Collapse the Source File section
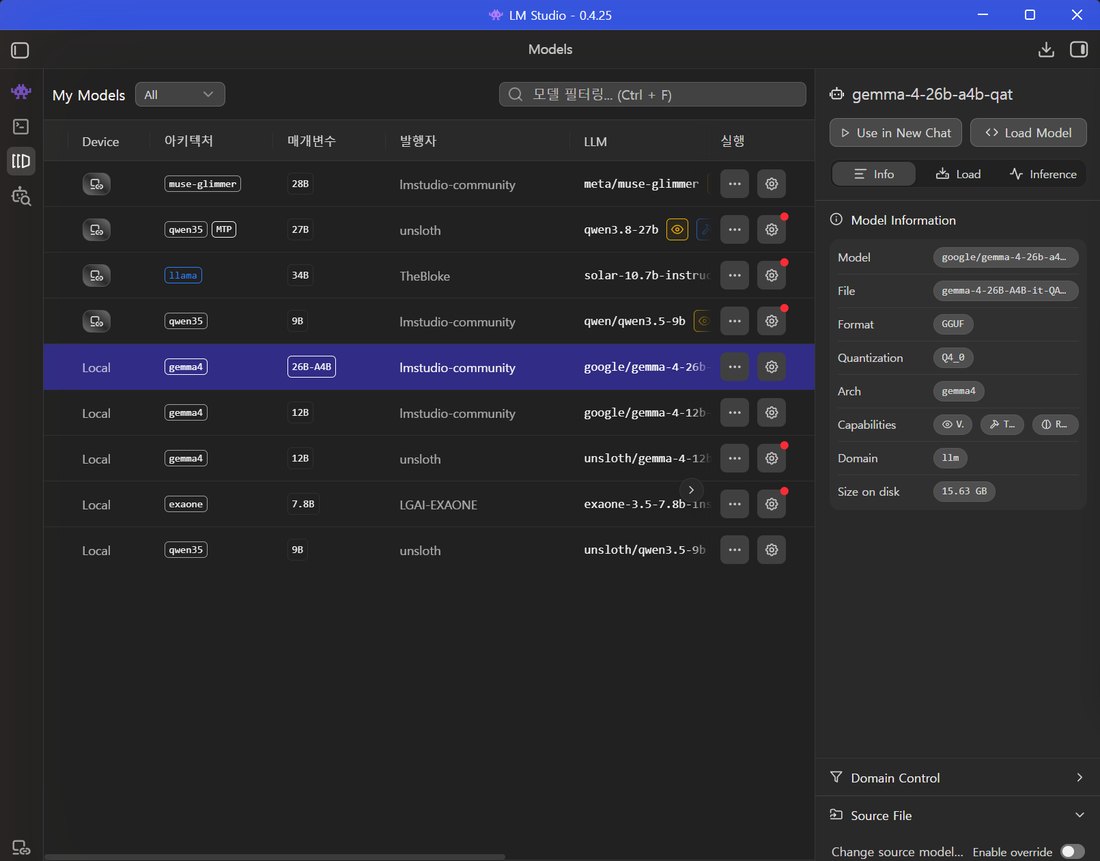 tap(957, 815)
